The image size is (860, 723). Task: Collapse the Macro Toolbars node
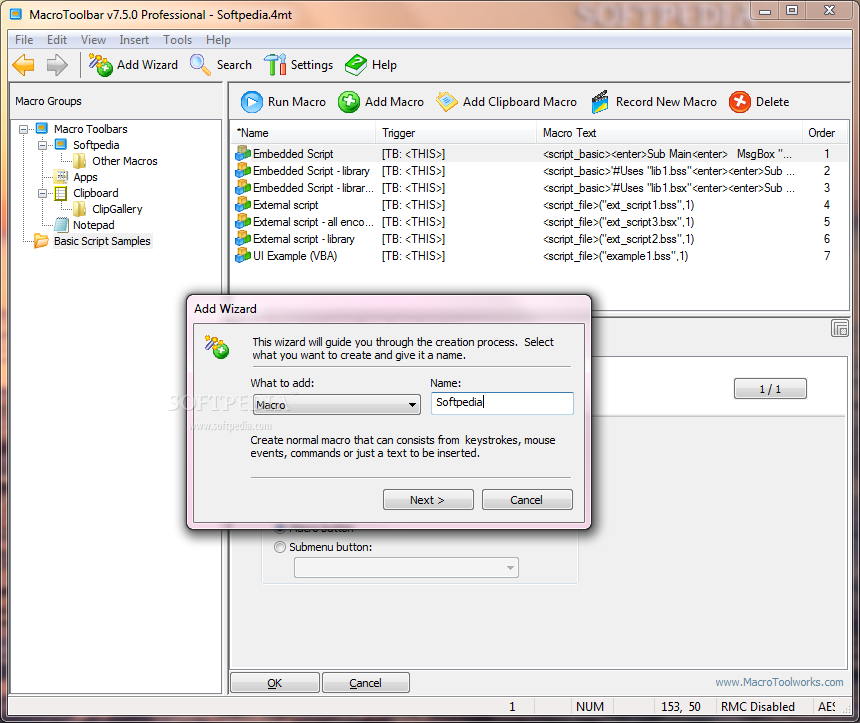[24, 129]
